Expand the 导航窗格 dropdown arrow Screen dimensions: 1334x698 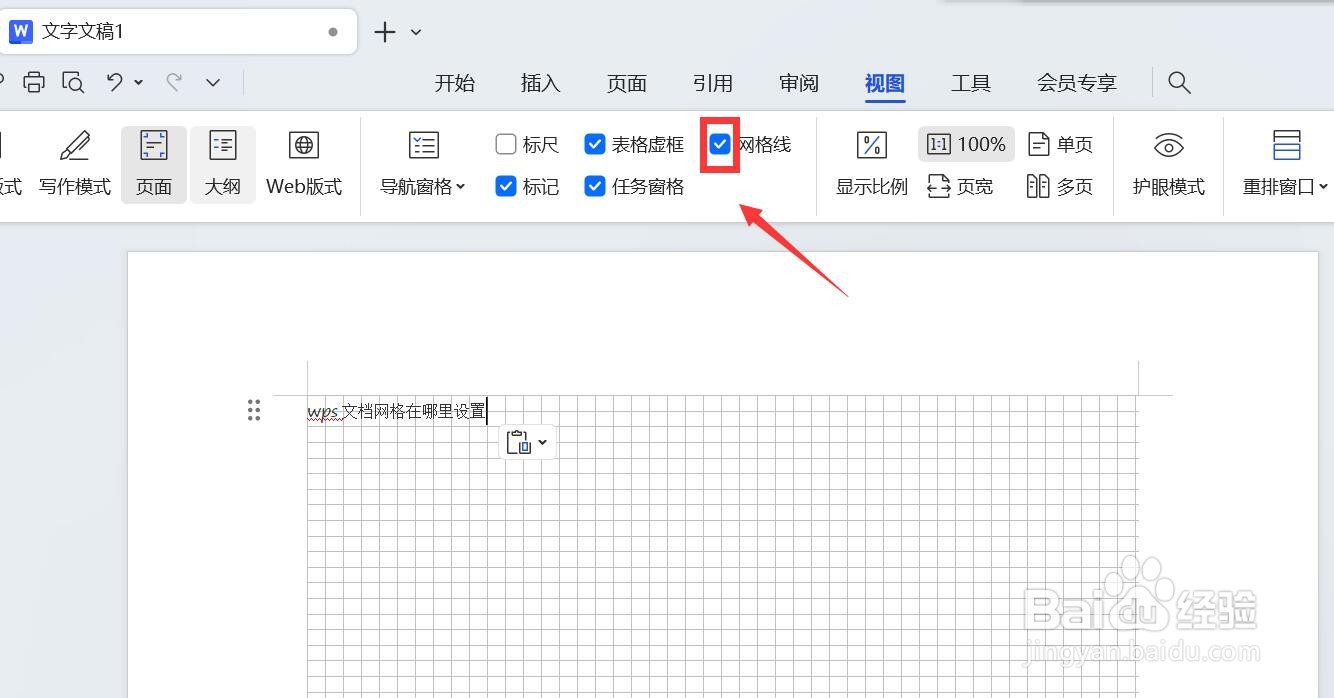(460, 187)
